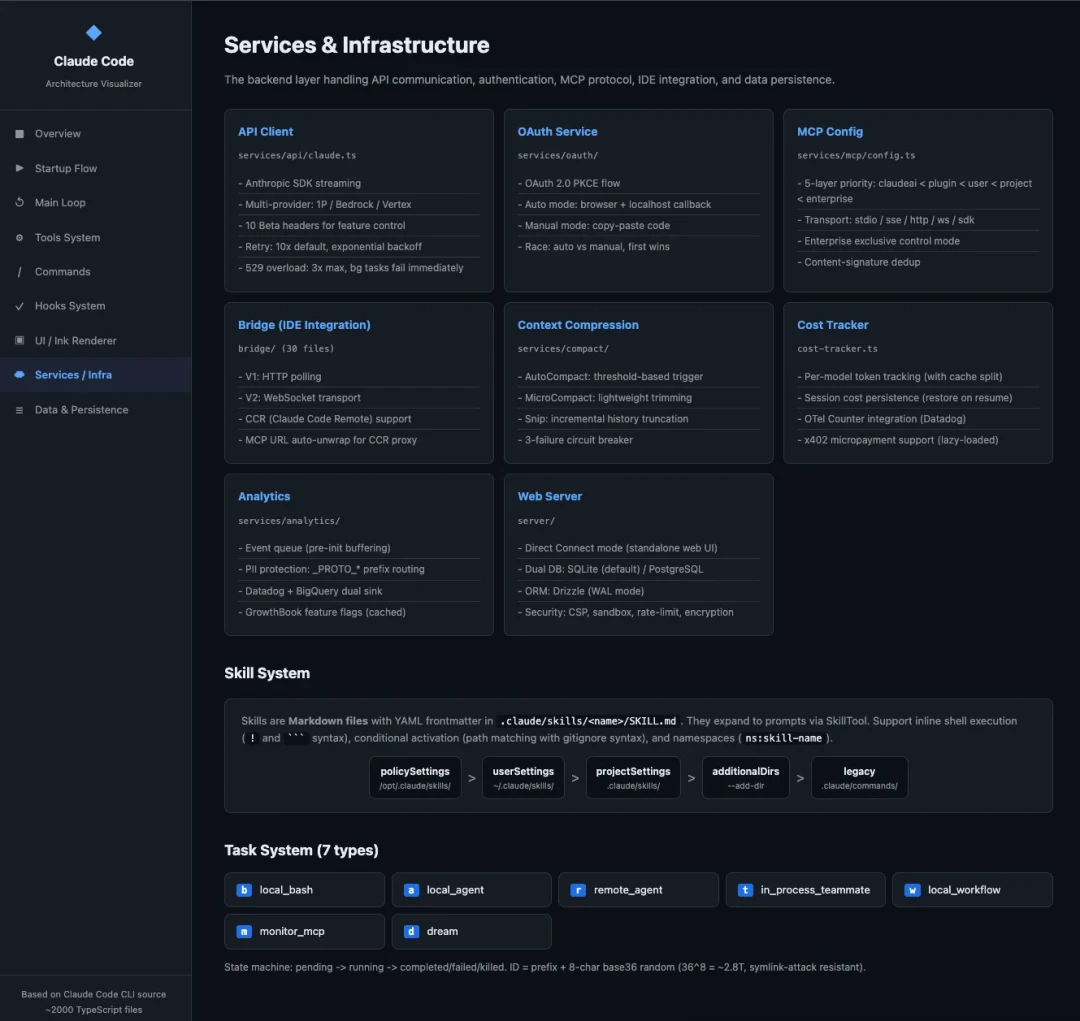Navigate to Tools System
Image resolution: width=1080 pixels, height=1021 pixels.
(x=96, y=237)
